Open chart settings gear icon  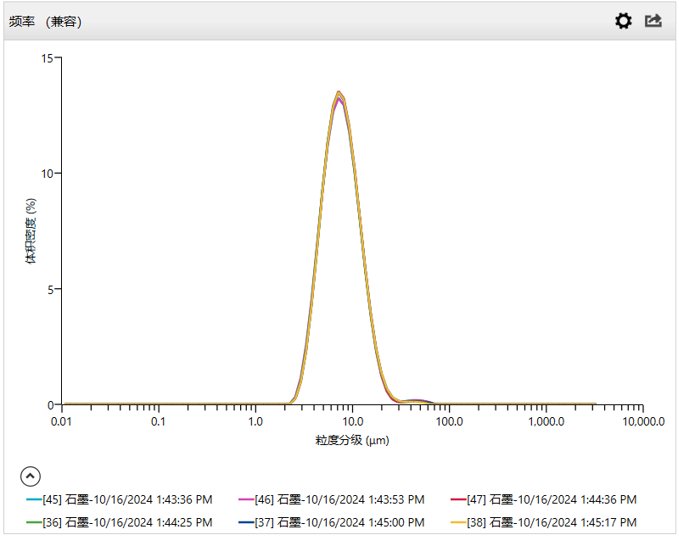click(x=623, y=21)
